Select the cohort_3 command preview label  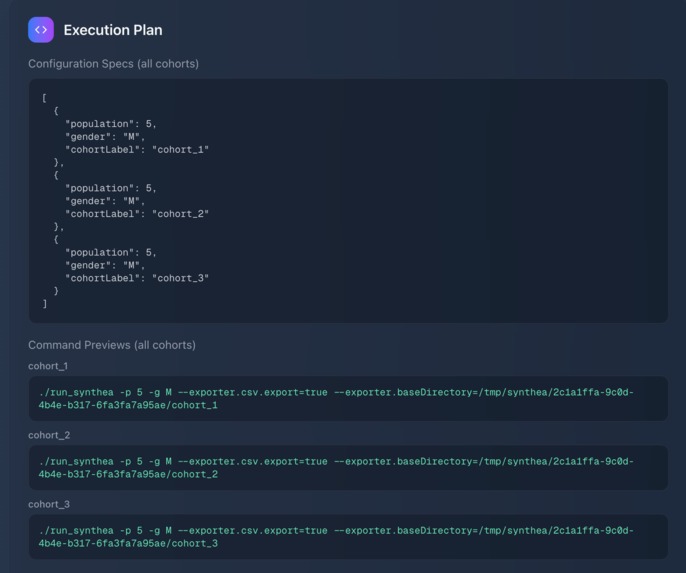click(x=49, y=504)
